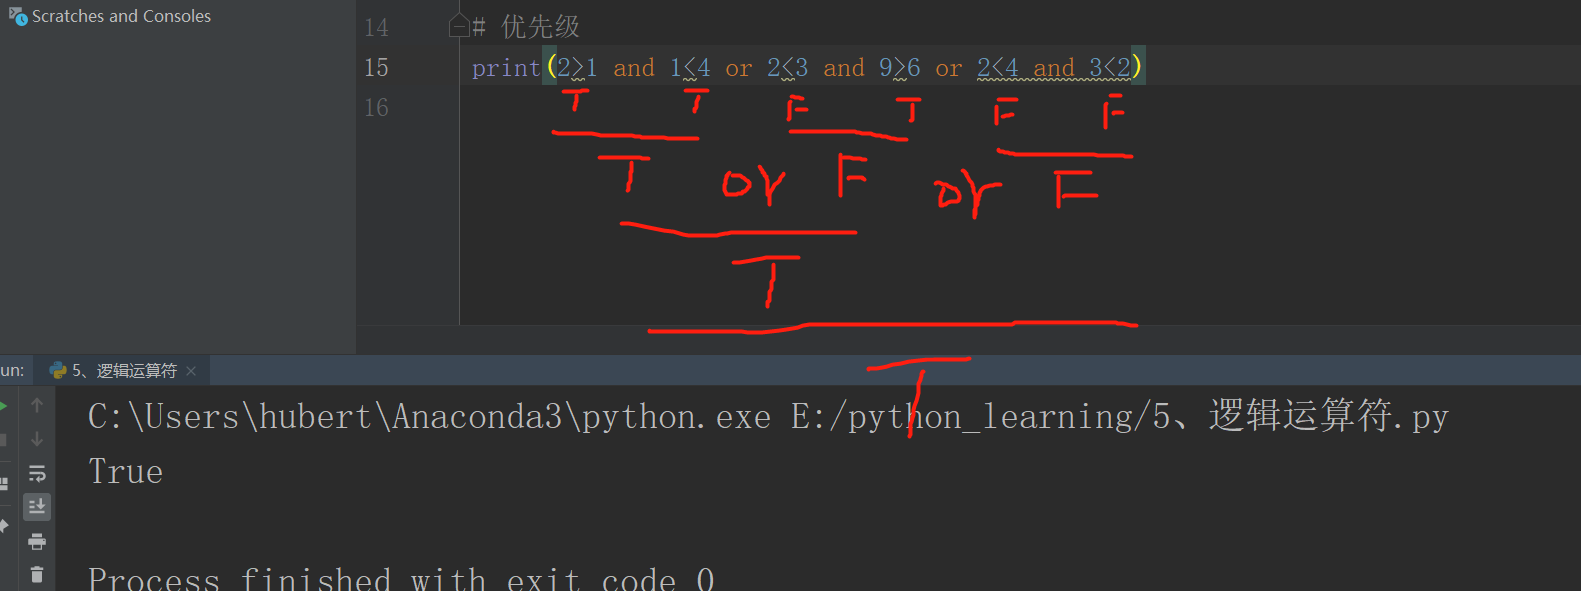The height and width of the screenshot is (591, 1581).
Task: Click the Python icon on the run tab
Action: [x=58, y=370]
